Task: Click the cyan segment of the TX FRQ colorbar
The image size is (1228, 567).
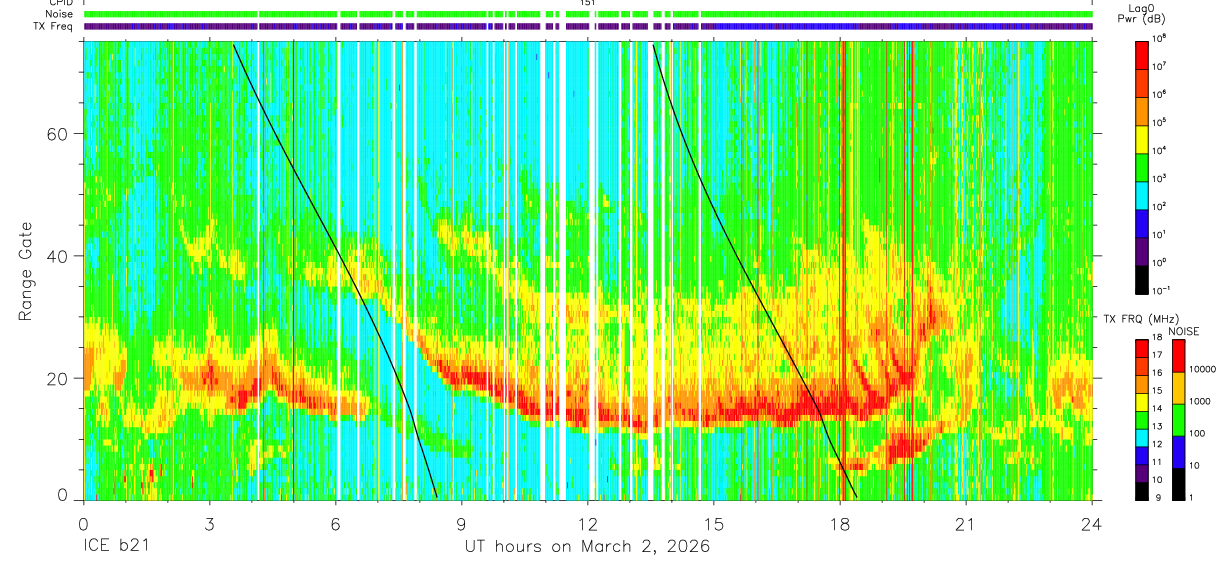Action: pos(1142,438)
